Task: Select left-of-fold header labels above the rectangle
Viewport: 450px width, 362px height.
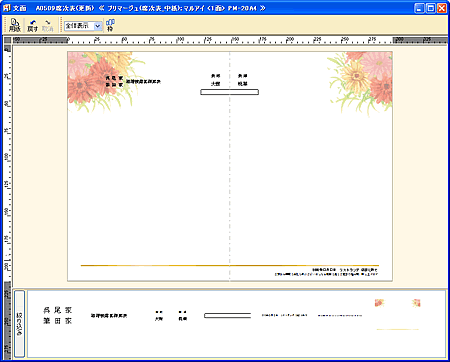Action: [x=215, y=80]
